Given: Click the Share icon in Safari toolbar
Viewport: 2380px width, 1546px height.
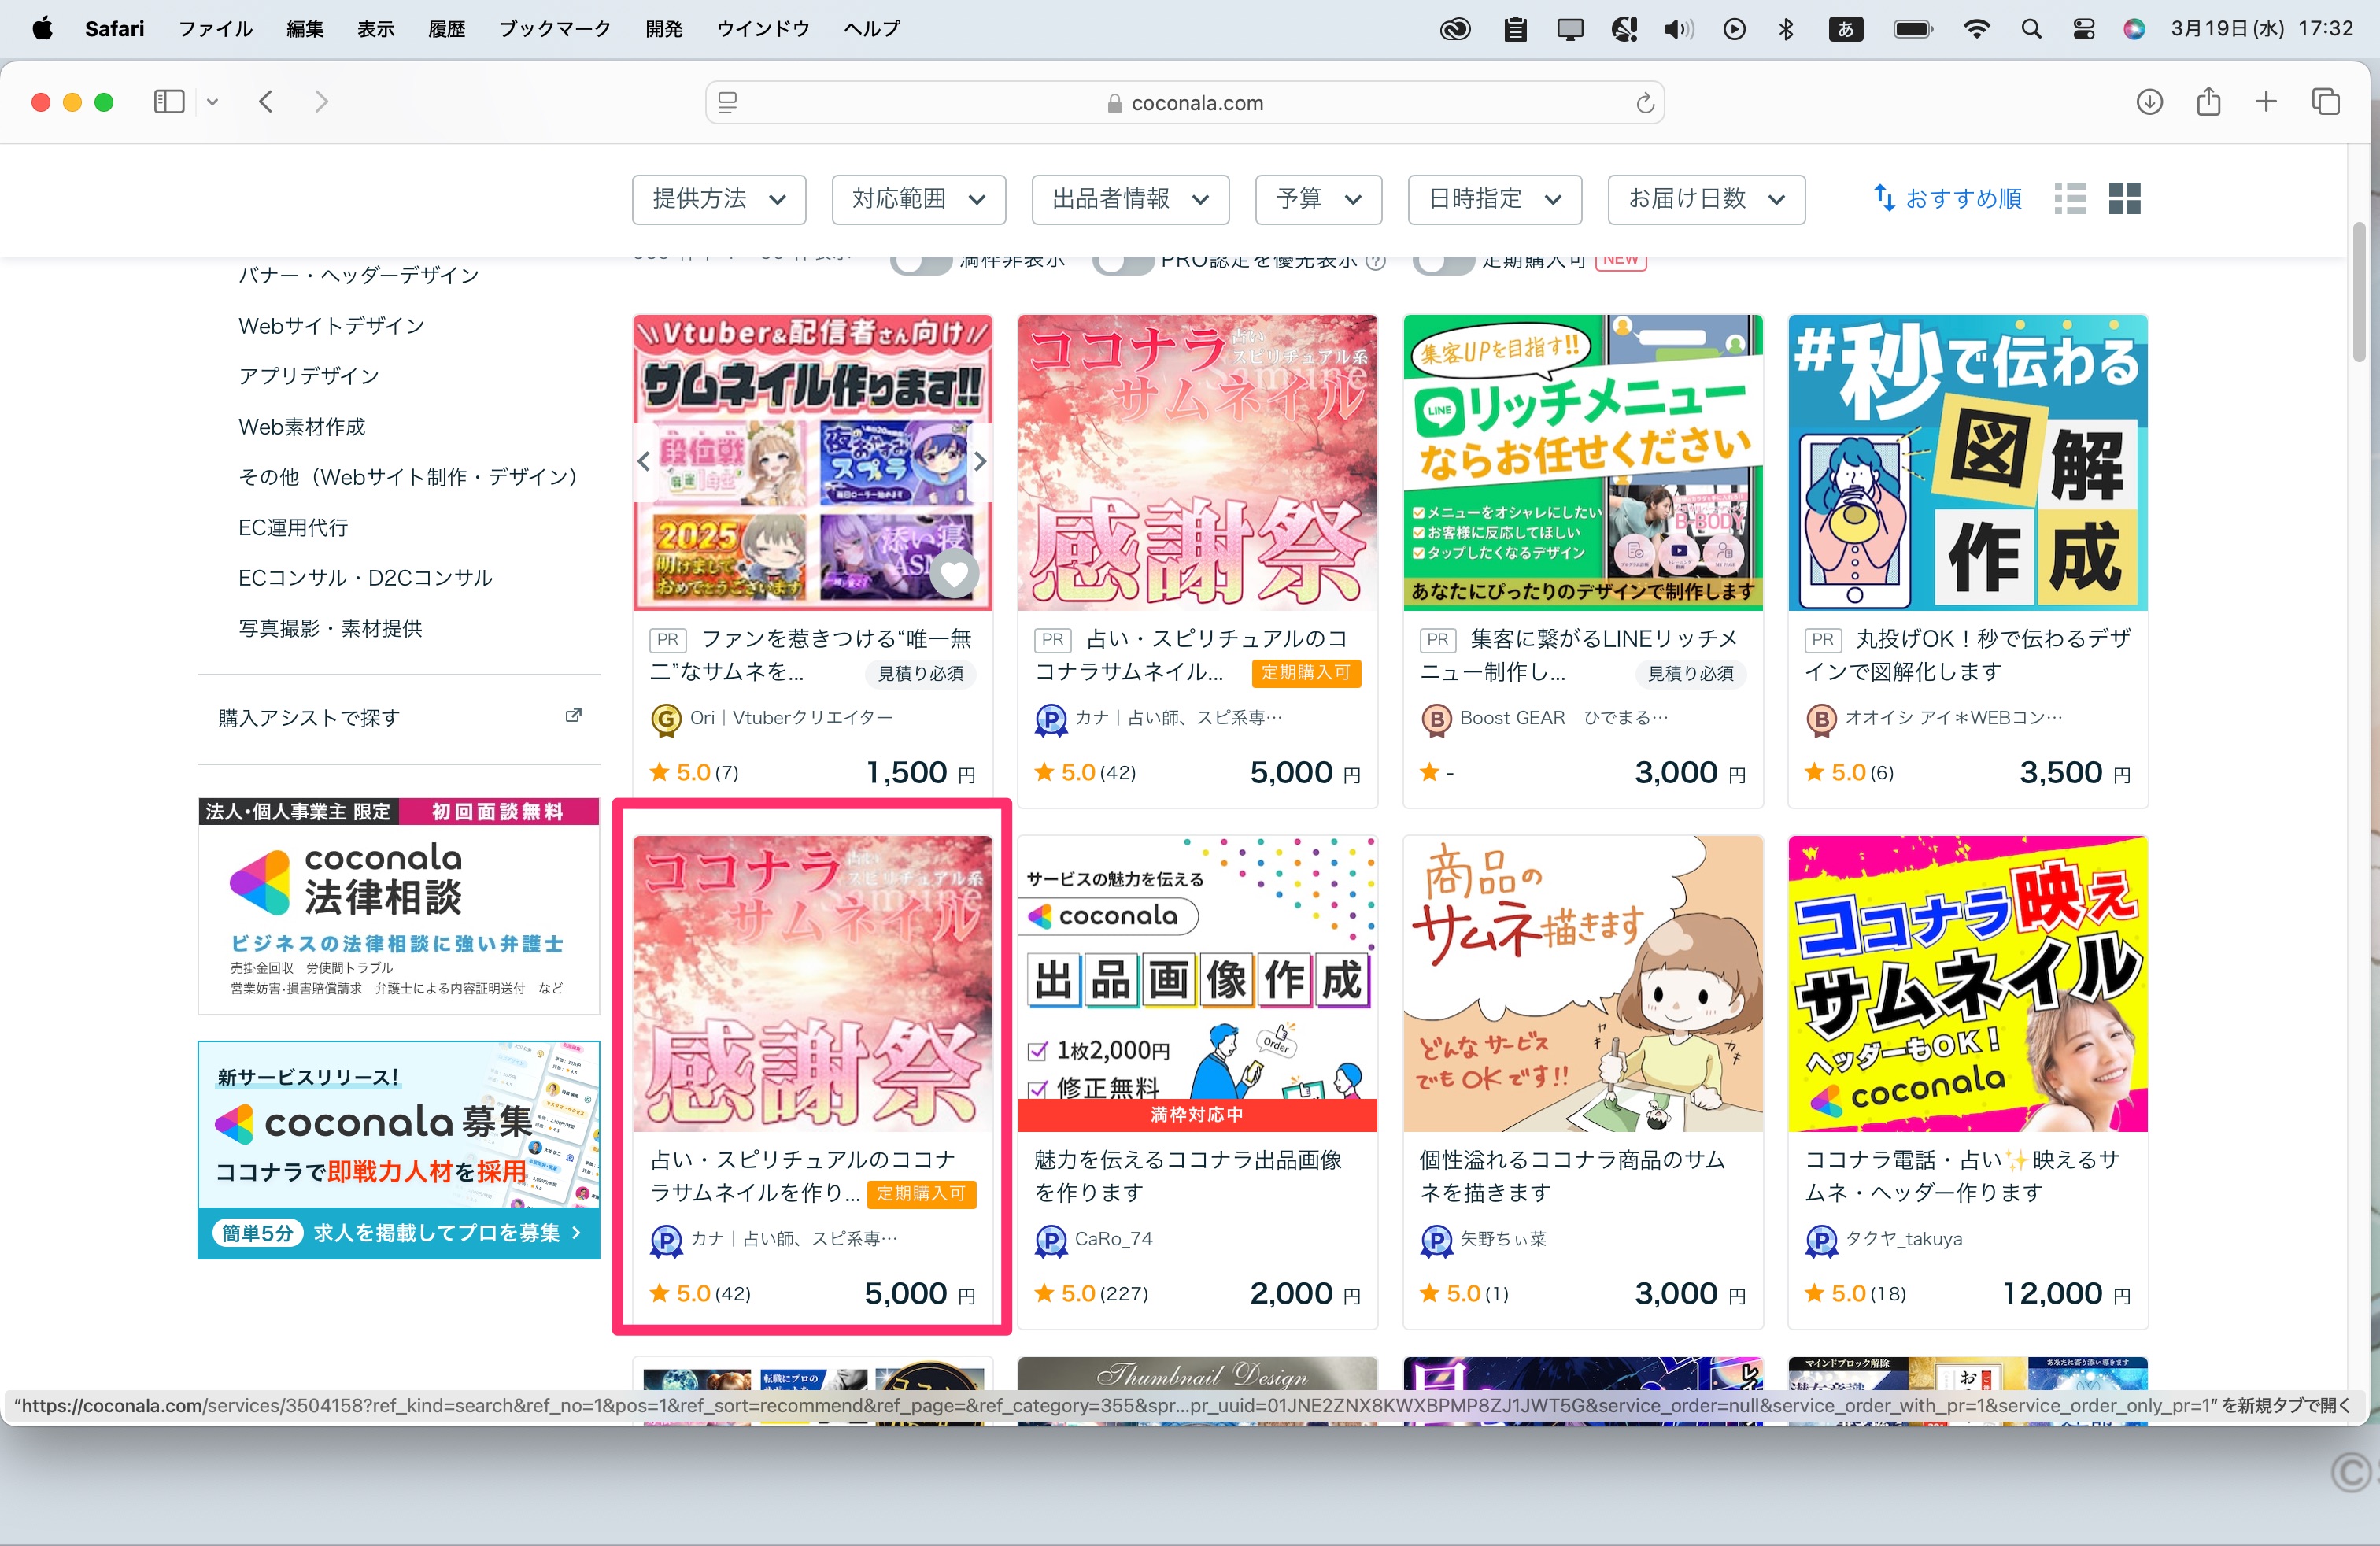Looking at the screenshot, I should point(2208,101).
